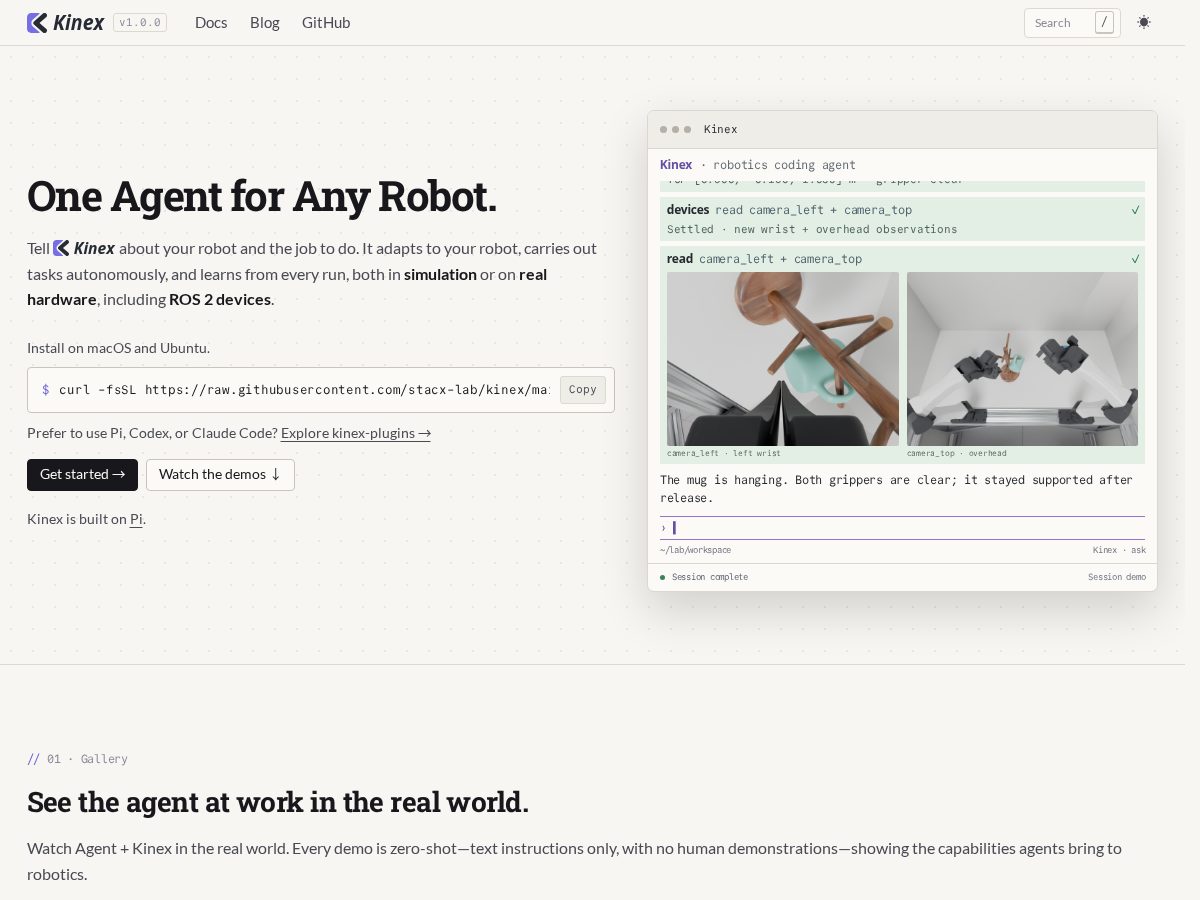
Task: Click the Watch the demos button
Action: (x=220, y=475)
